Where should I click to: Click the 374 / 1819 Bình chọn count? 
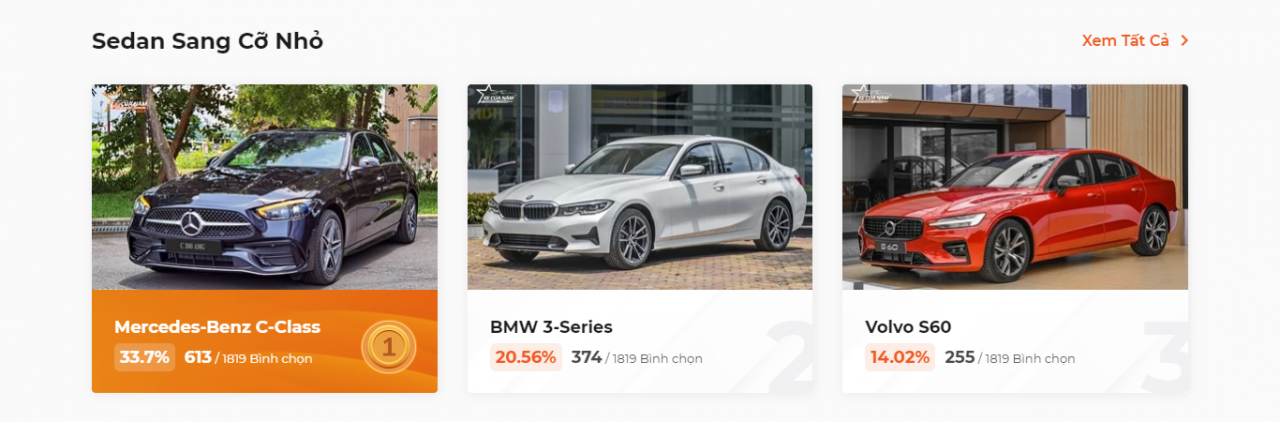(x=637, y=358)
